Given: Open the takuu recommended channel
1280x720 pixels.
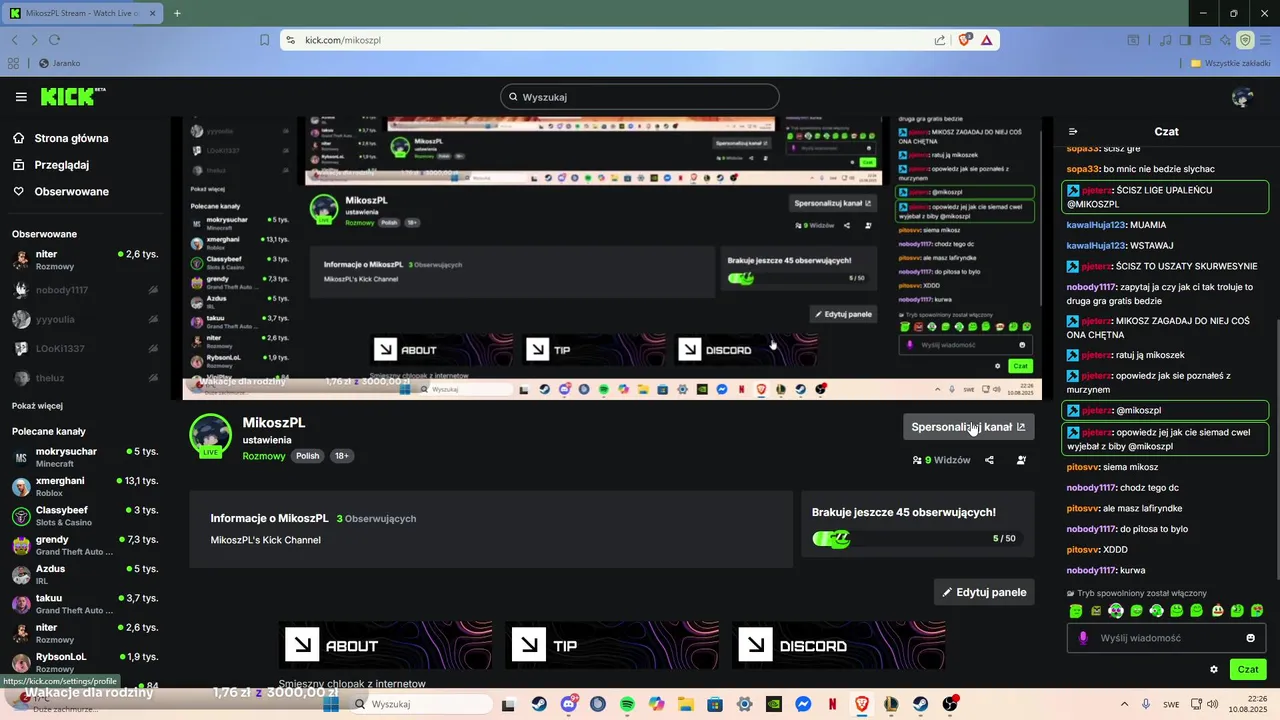Looking at the screenshot, I should [84, 604].
